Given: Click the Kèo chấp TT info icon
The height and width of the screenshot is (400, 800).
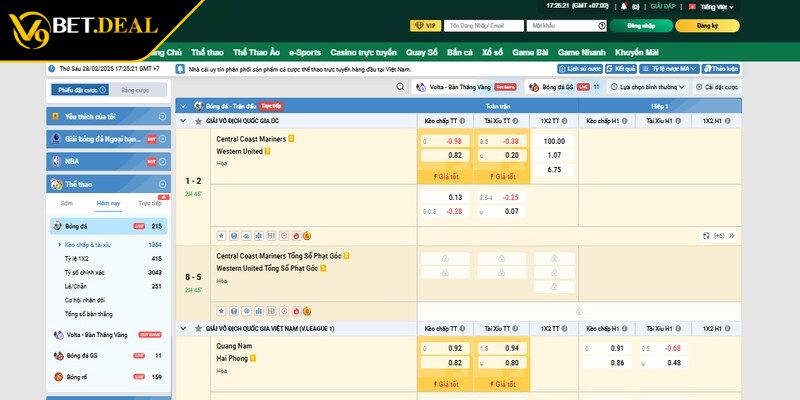Looking at the screenshot, I should (x=464, y=120).
